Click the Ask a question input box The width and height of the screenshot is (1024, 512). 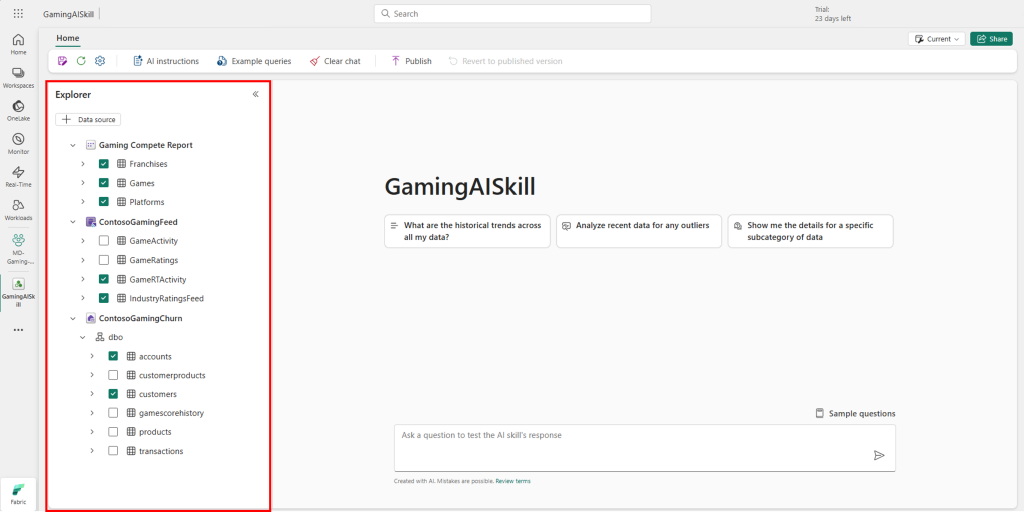pyautogui.click(x=645, y=448)
